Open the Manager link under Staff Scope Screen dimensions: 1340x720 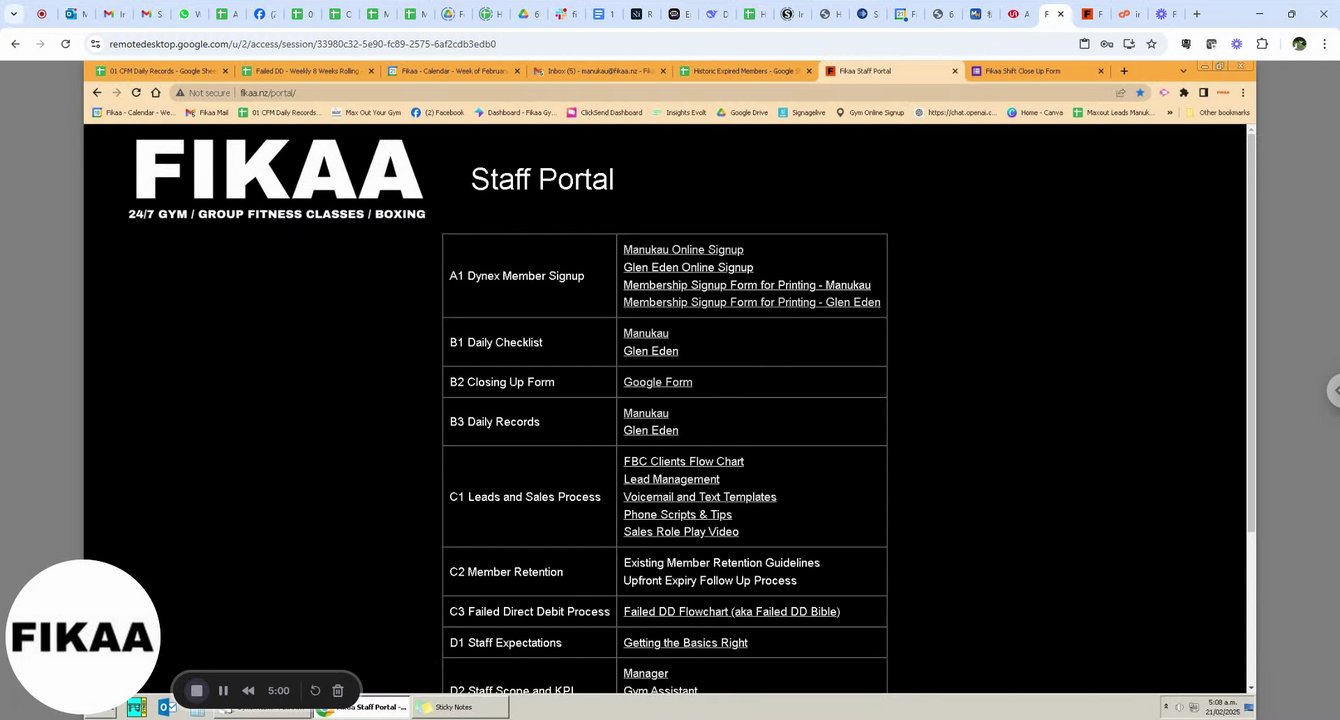tap(645, 674)
